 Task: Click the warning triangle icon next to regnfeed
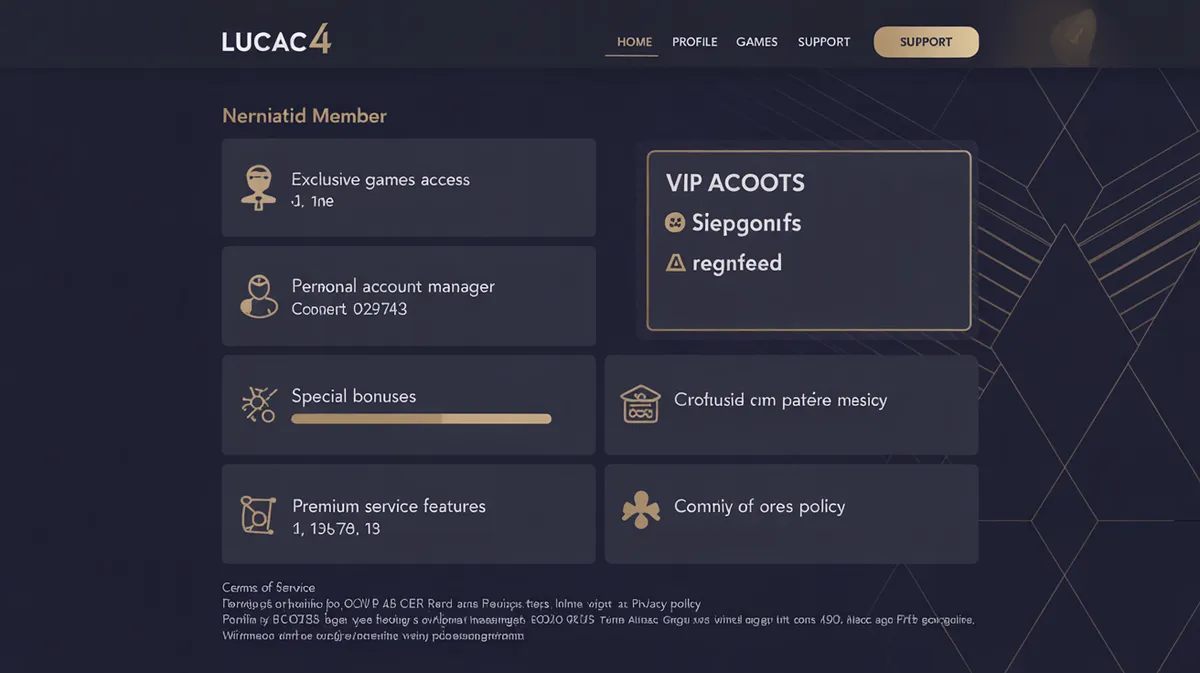(x=676, y=263)
